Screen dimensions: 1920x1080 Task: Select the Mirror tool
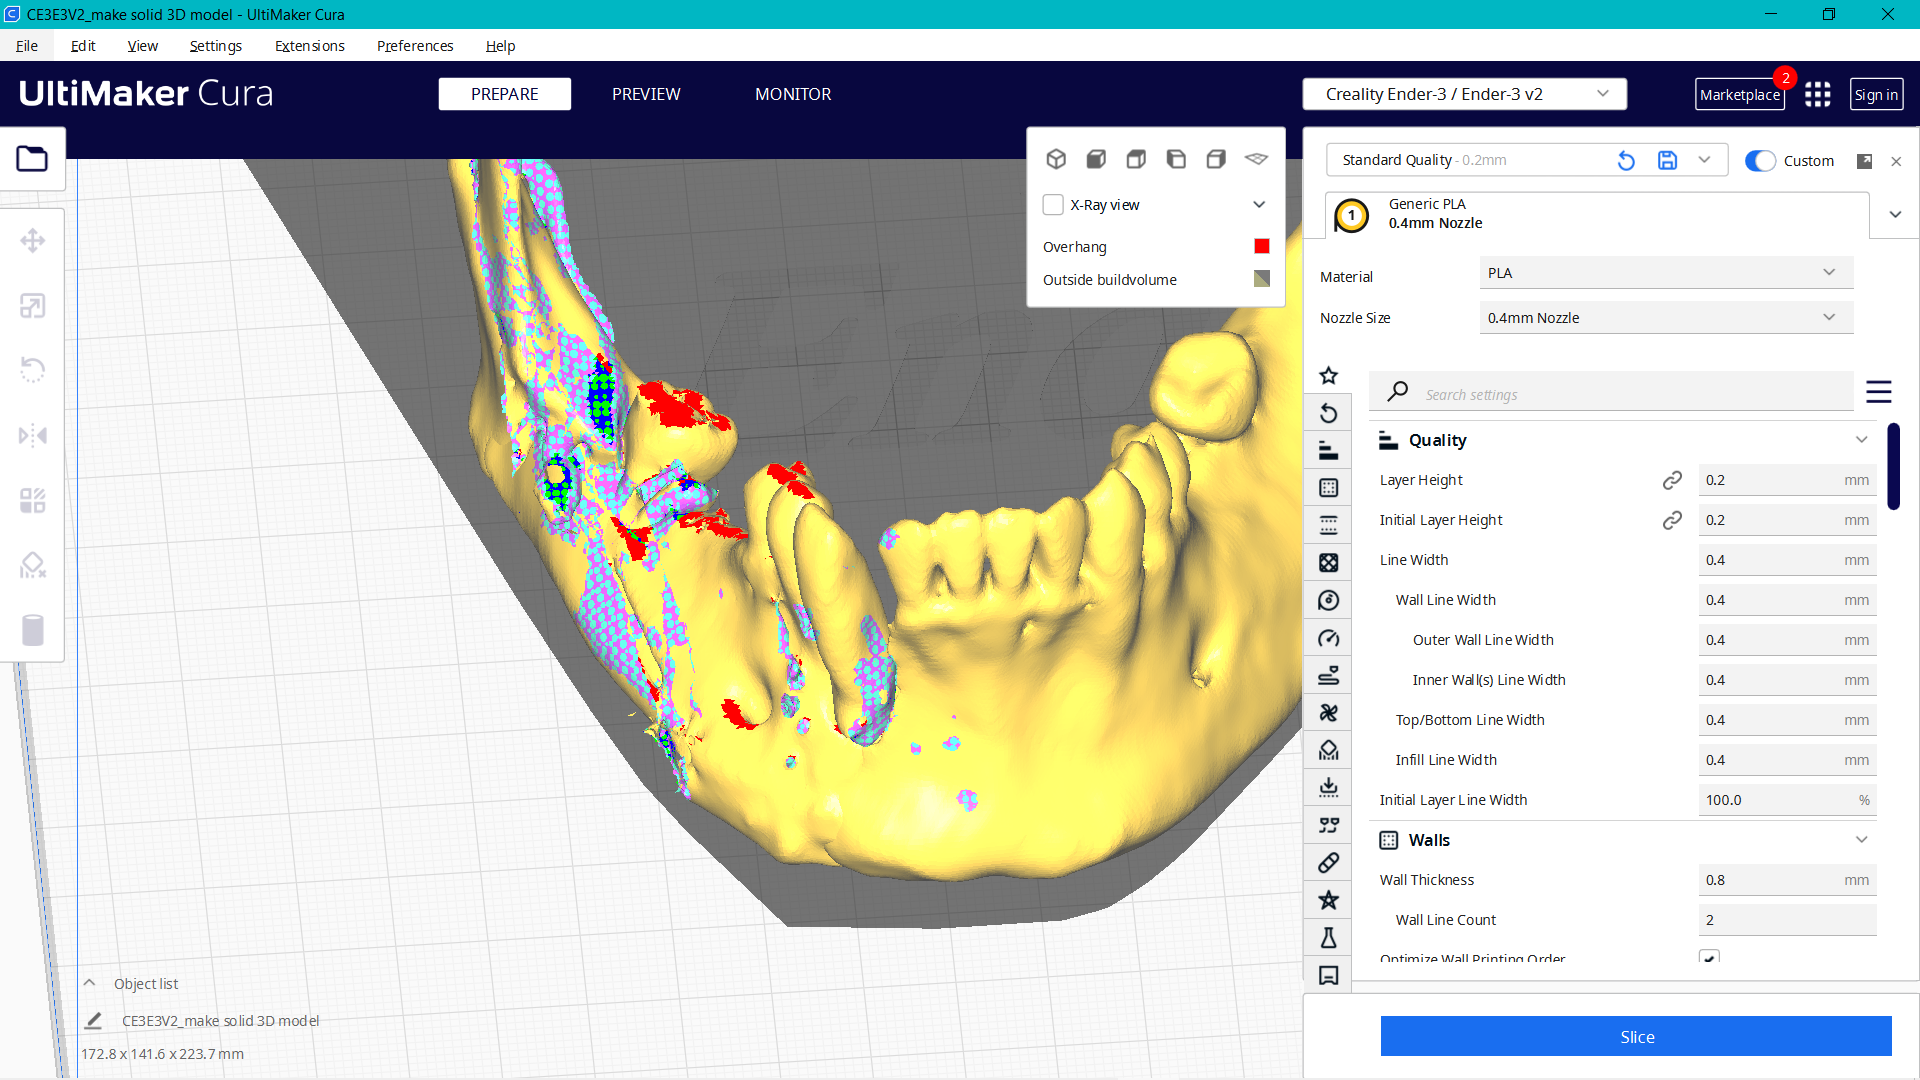pyautogui.click(x=33, y=434)
